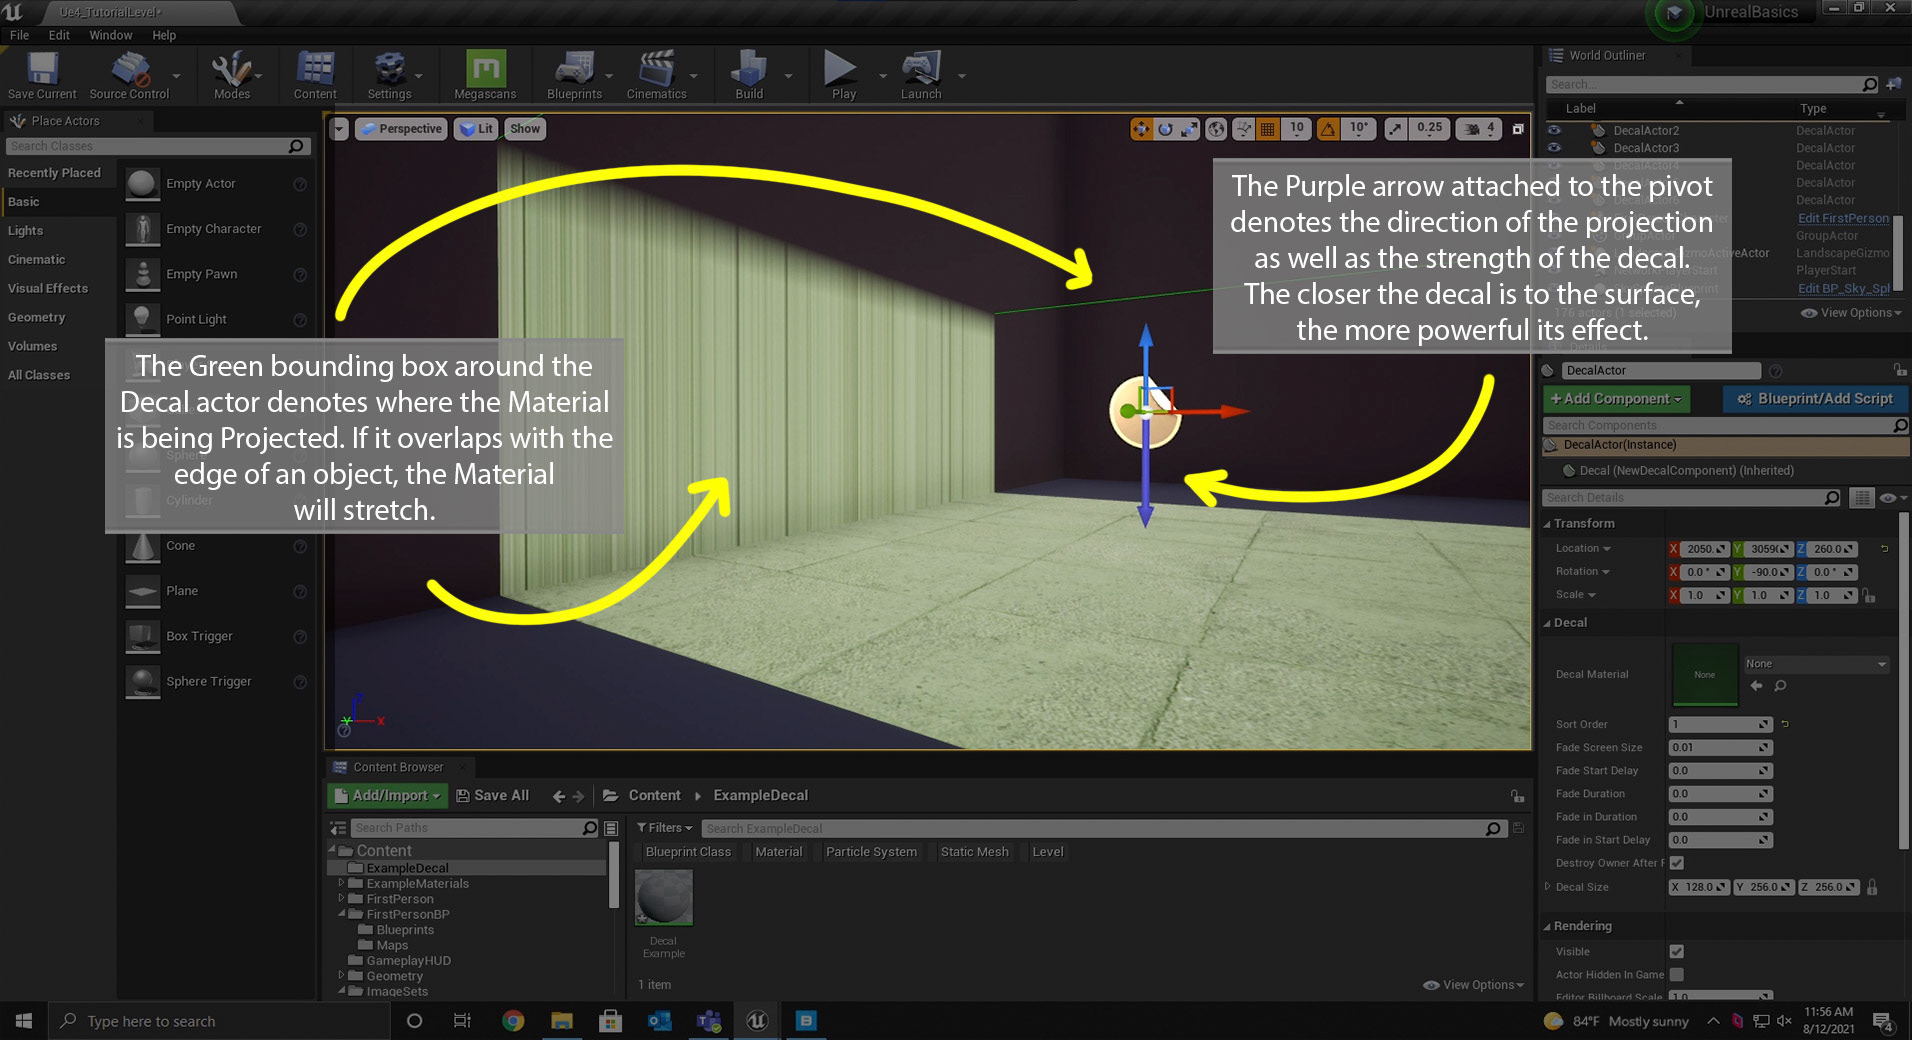Toggle the Visible checkbox under Rendering
The height and width of the screenshot is (1040, 1912).
1677,951
